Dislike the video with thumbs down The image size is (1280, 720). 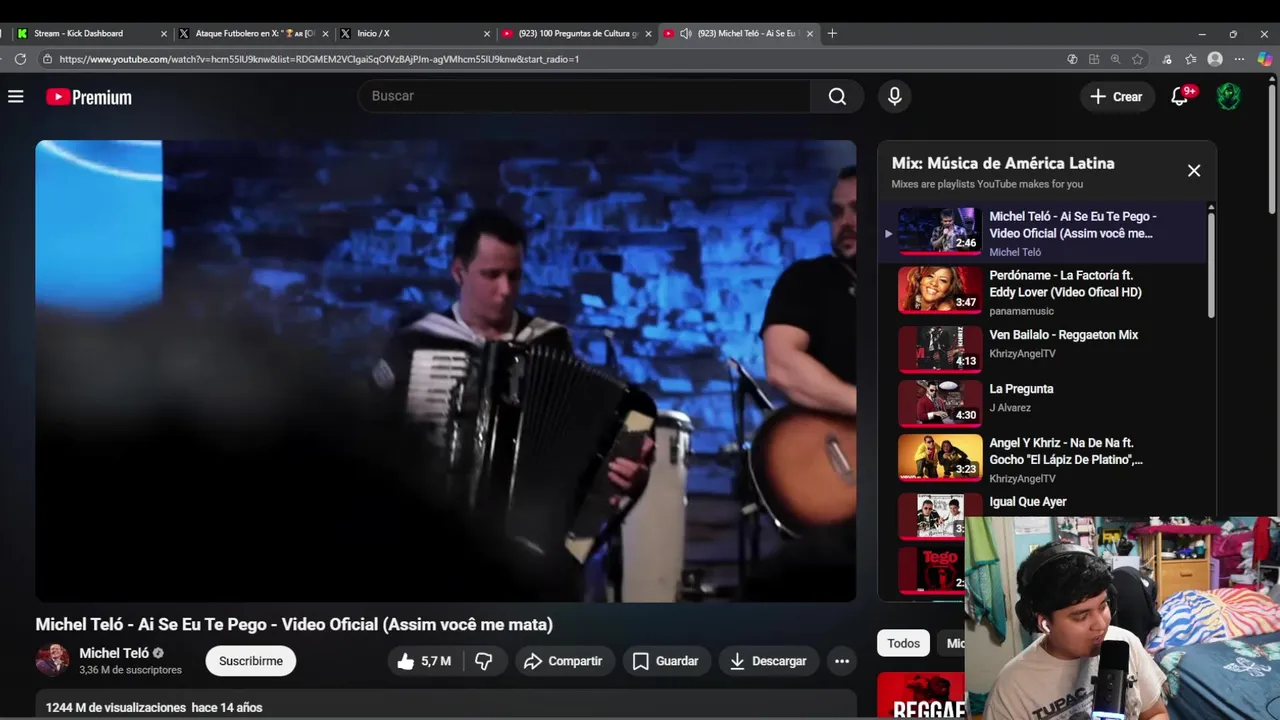point(484,661)
